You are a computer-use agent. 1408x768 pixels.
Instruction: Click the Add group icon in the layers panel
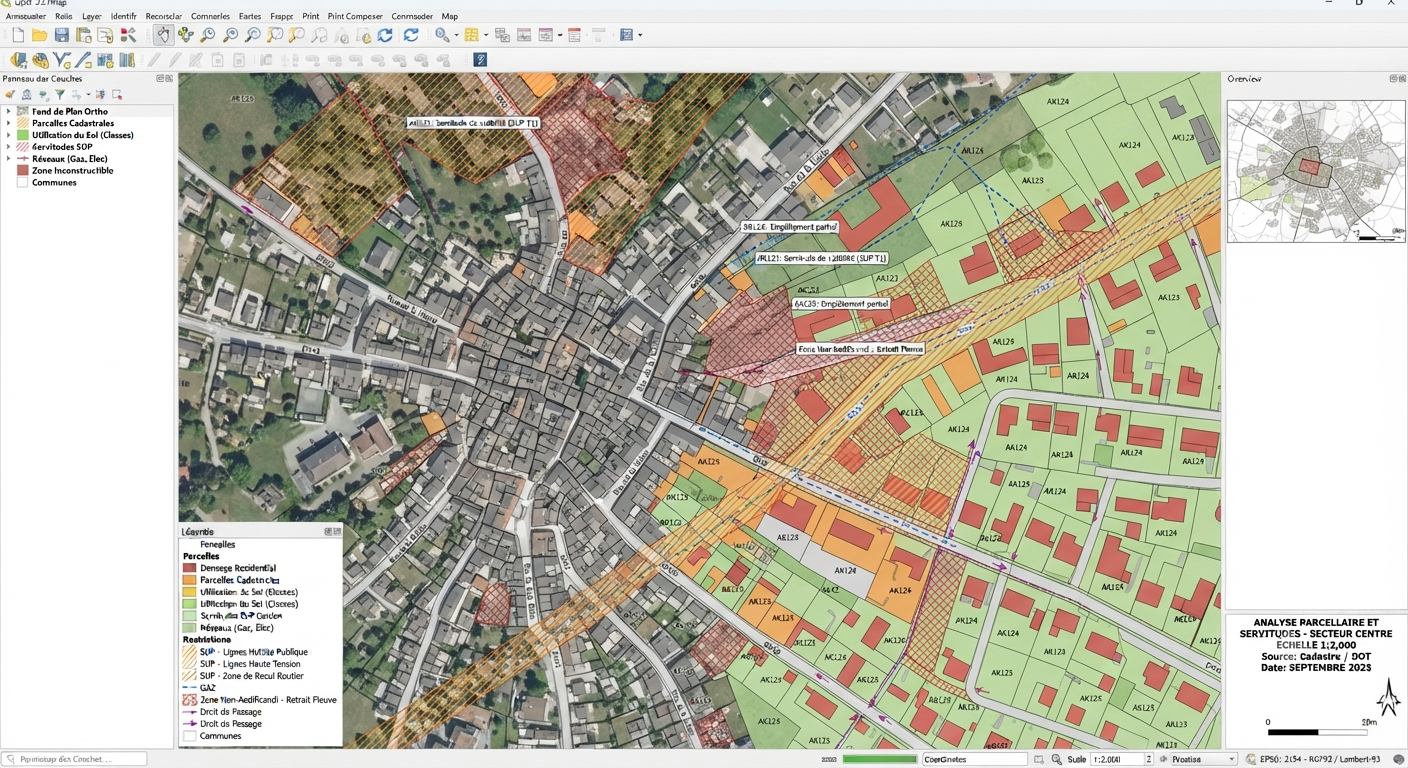pyautogui.click(x=27, y=95)
